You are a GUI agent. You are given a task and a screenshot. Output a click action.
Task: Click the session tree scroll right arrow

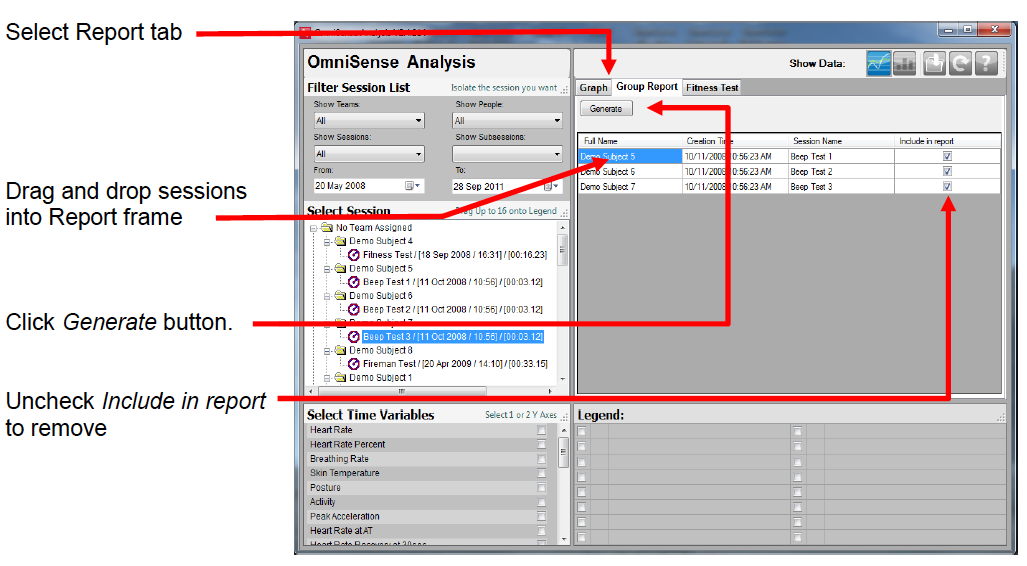tap(550, 391)
